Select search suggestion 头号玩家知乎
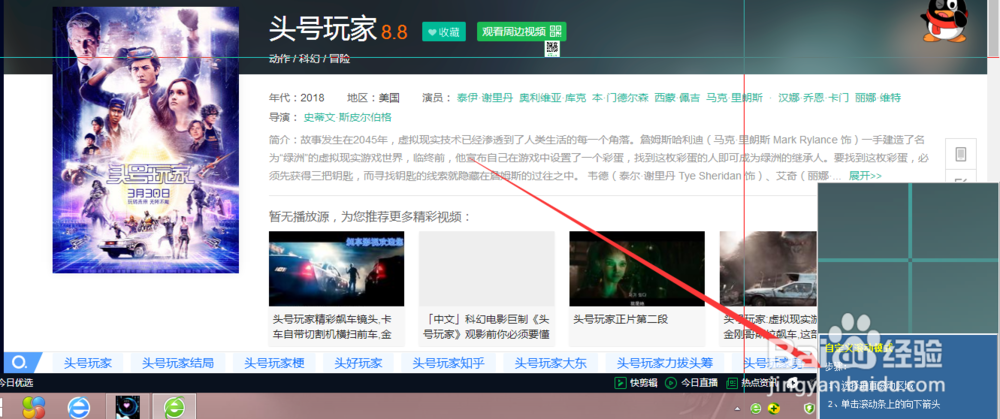Viewport: 1000px width, 419px height. [448, 364]
